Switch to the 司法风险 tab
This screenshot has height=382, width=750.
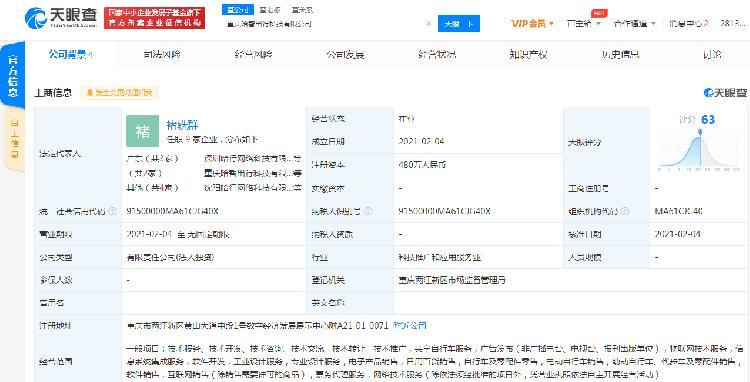point(162,55)
